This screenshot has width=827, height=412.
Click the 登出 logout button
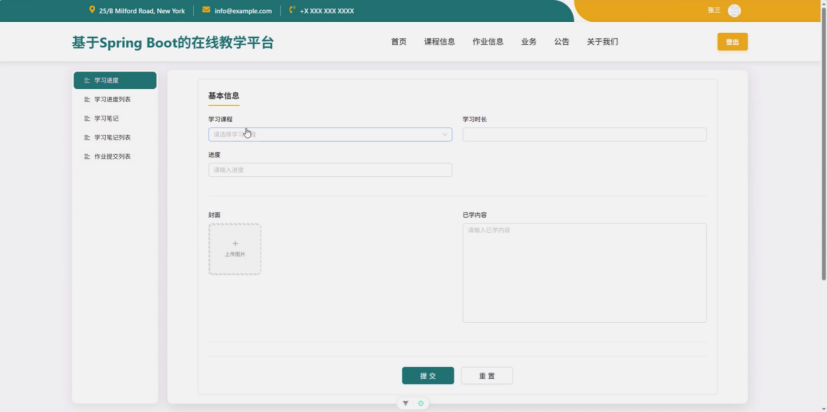pyautogui.click(x=732, y=42)
